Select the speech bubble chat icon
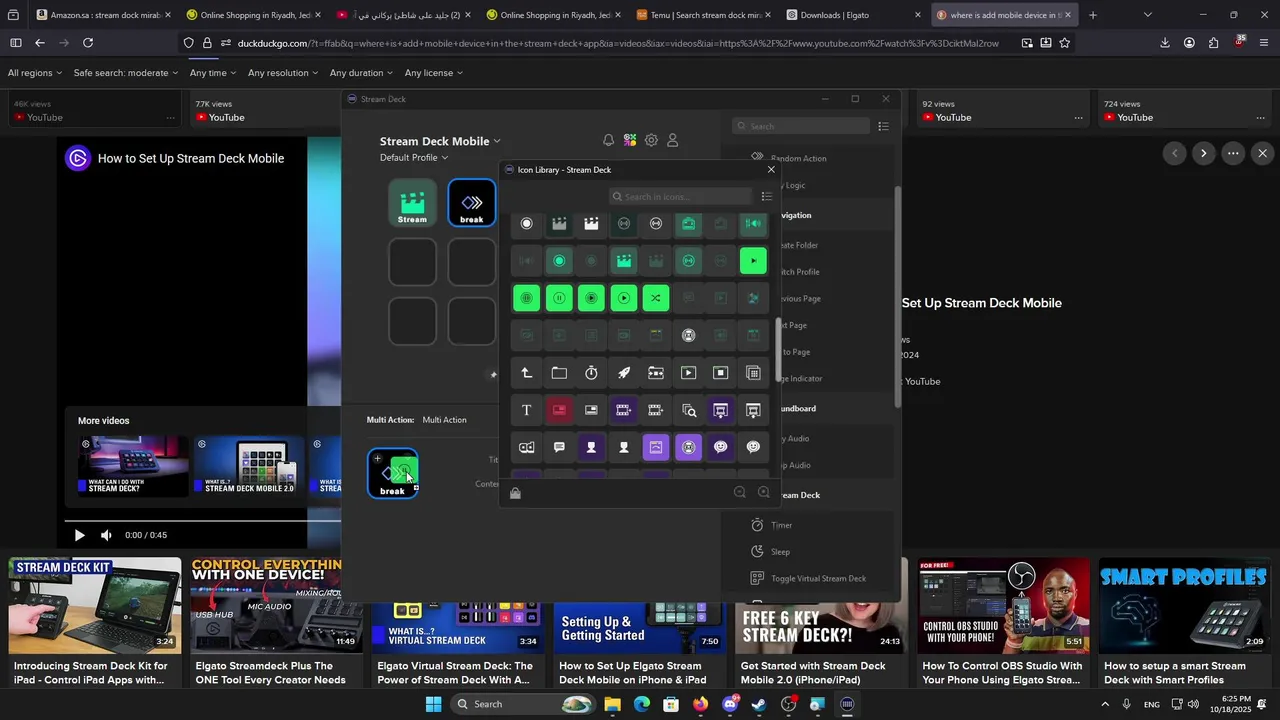This screenshot has height=720, width=1280. 559,447
